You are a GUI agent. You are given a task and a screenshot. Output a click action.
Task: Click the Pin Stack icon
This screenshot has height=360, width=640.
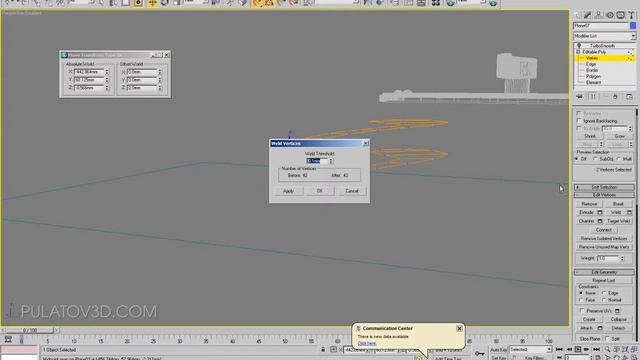[579, 97]
